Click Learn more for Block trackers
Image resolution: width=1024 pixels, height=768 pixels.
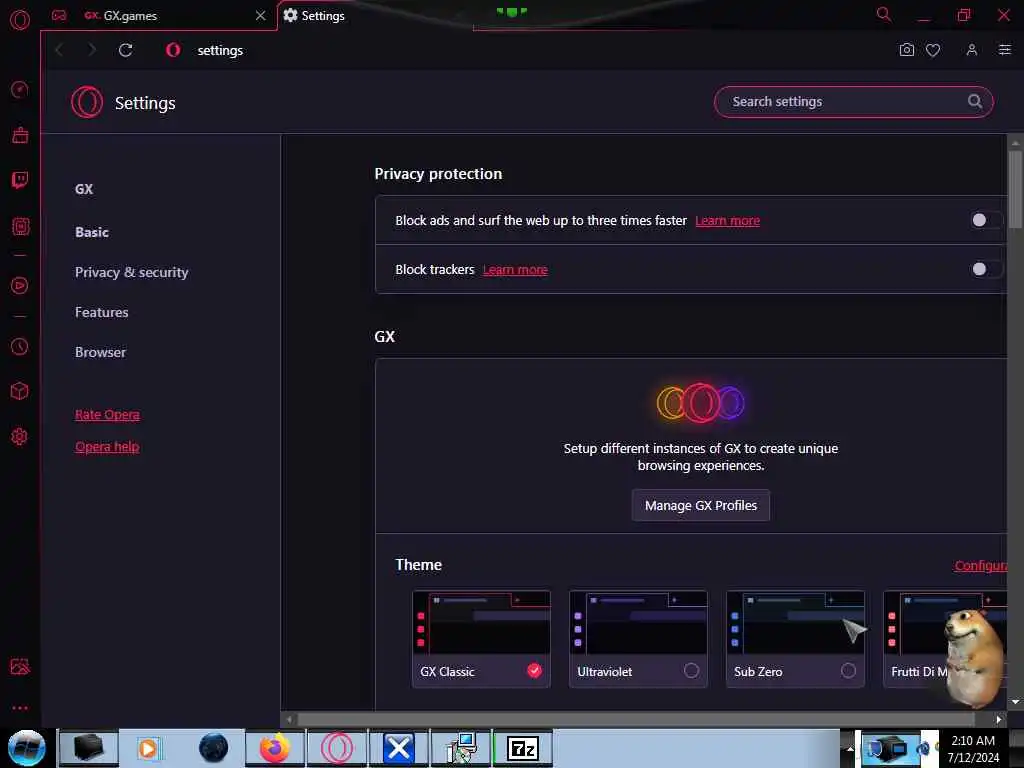[515, 270]
